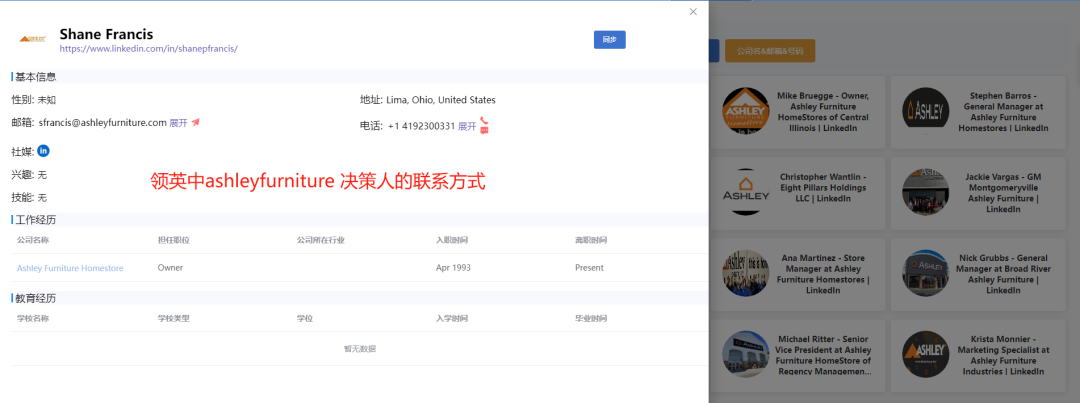Open Mike Bruegge's avatar in results
This screenshot has height=403, width=1080.
745,111
